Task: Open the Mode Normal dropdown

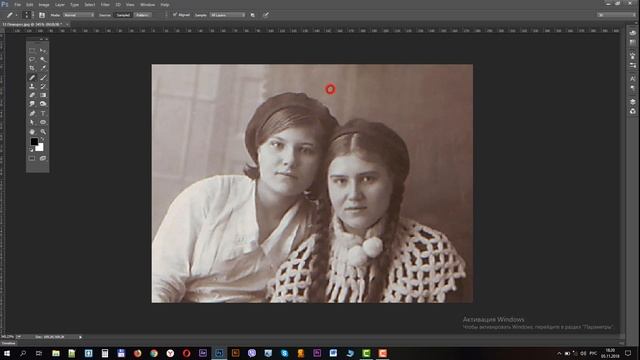Action: click(x=79, y=15)
